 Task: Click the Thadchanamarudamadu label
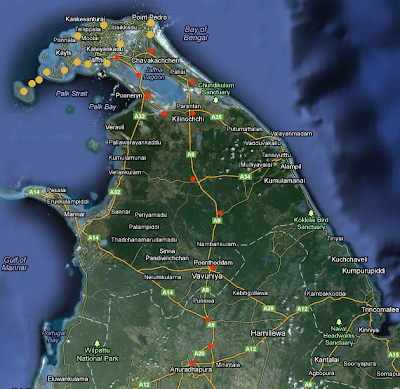click(144, 240)
